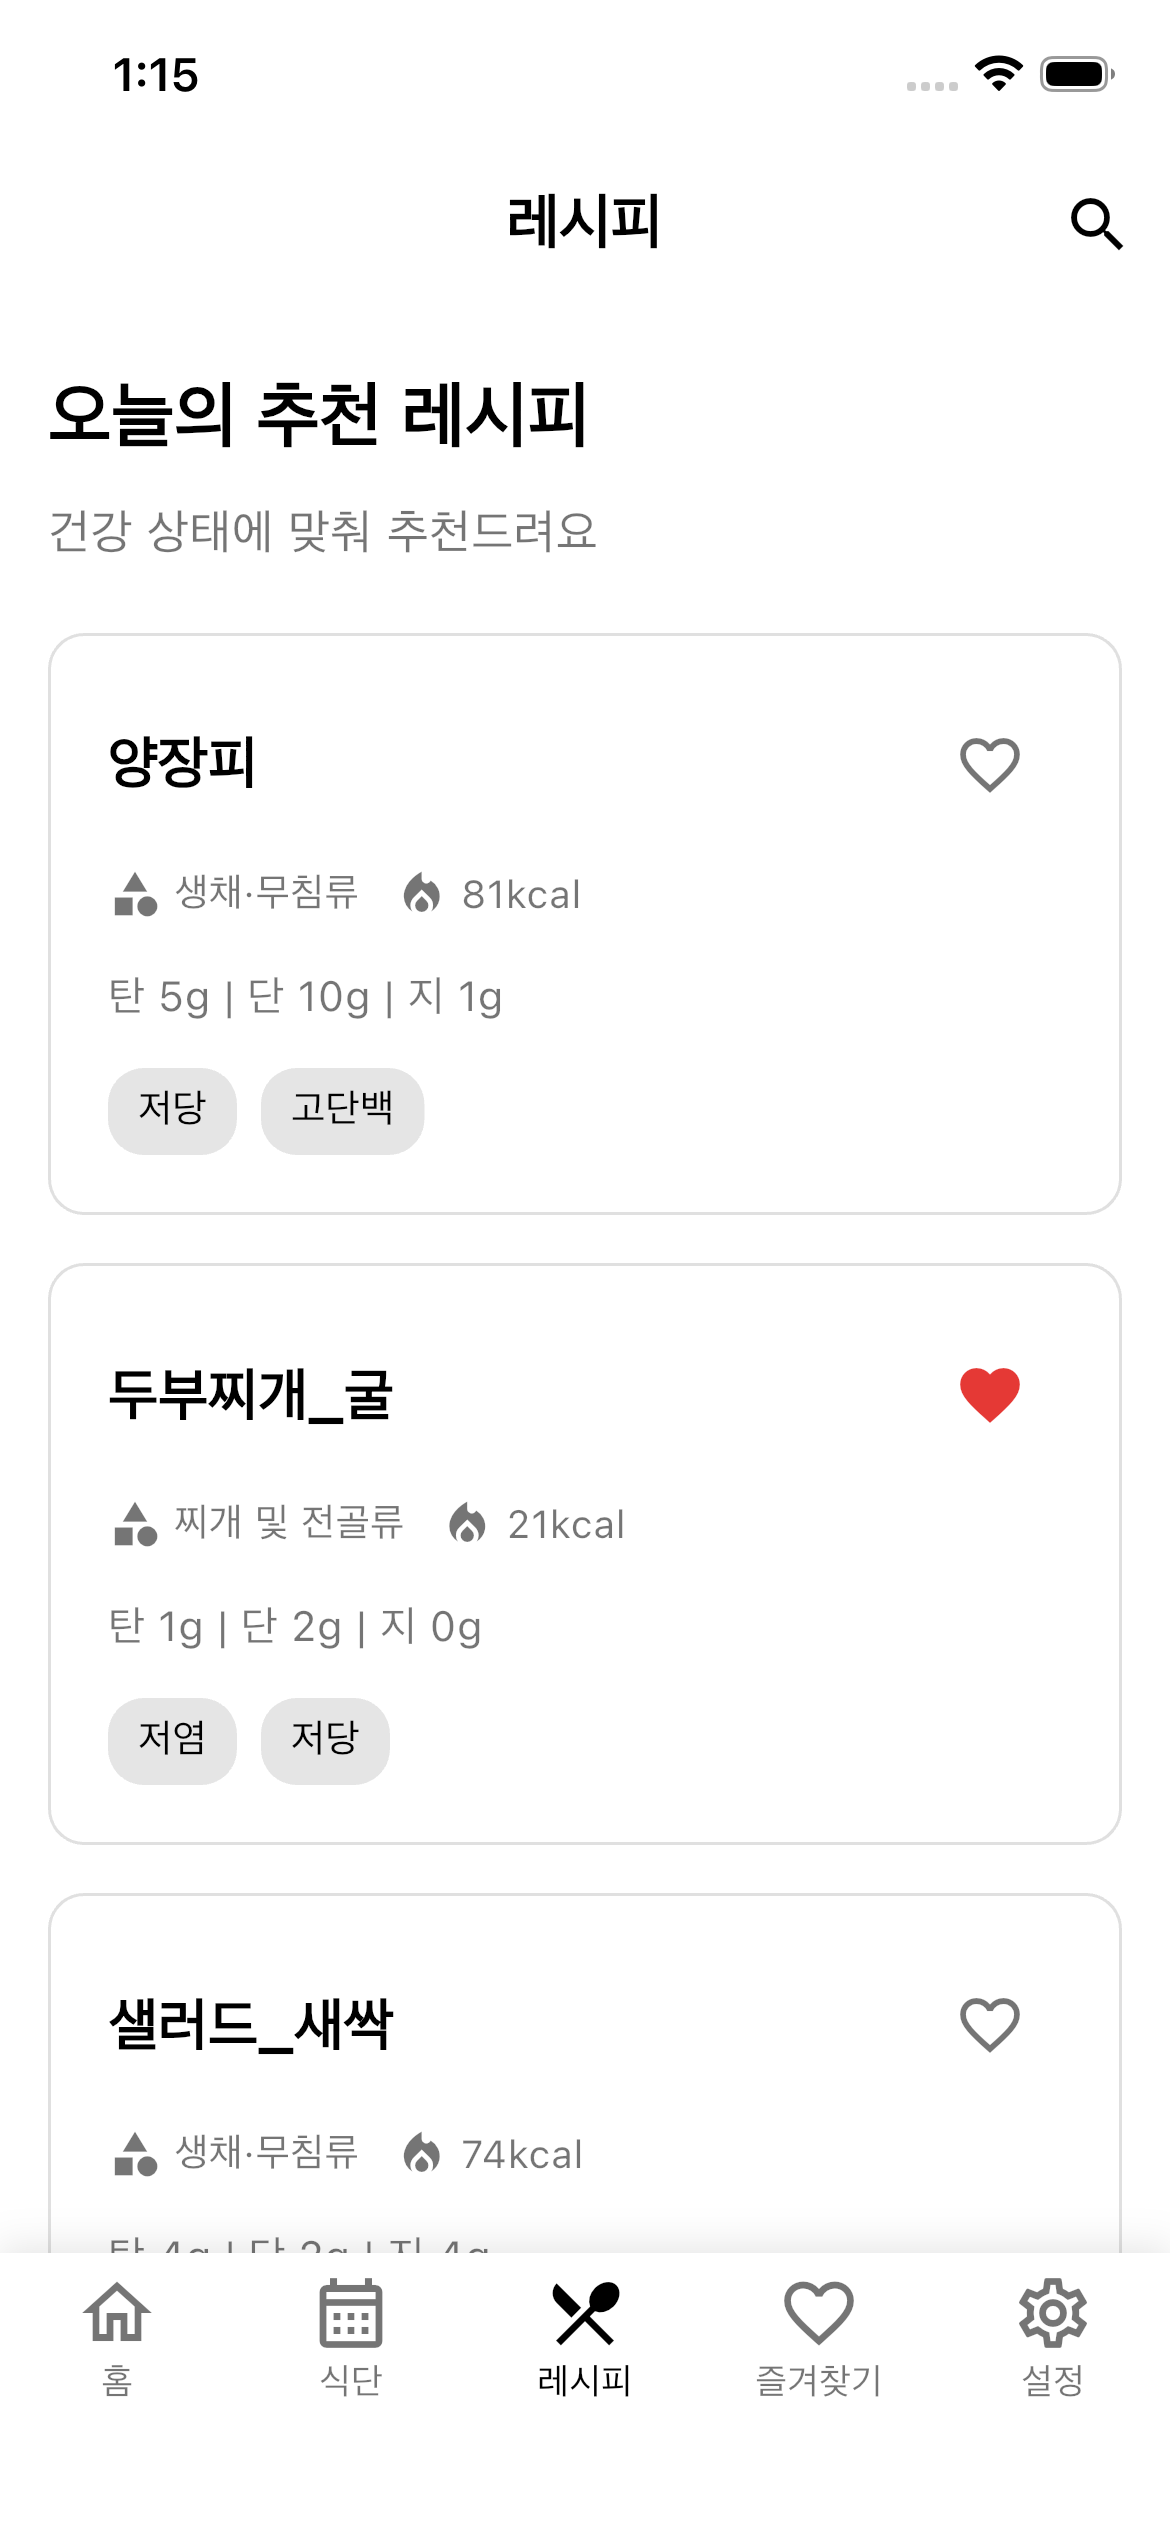Favorite the 양장피 recipe heart
The width and height of the screenshot is (1170, 2532).
tap(989, 765)
